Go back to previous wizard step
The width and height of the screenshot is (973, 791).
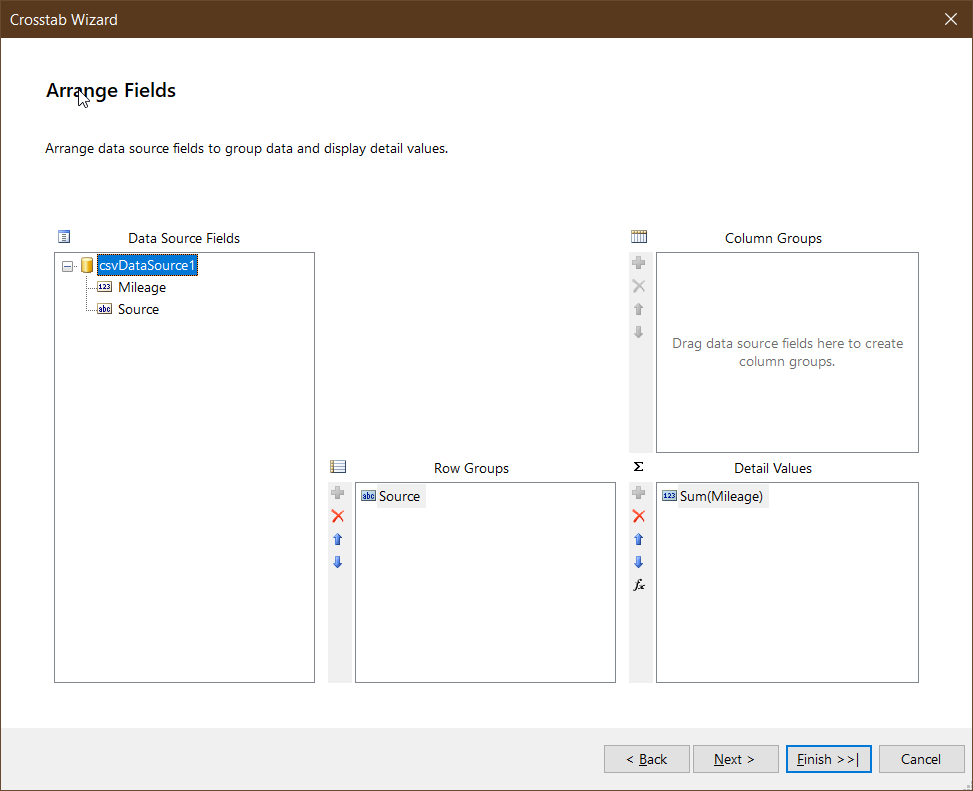[x=646, y=759]
